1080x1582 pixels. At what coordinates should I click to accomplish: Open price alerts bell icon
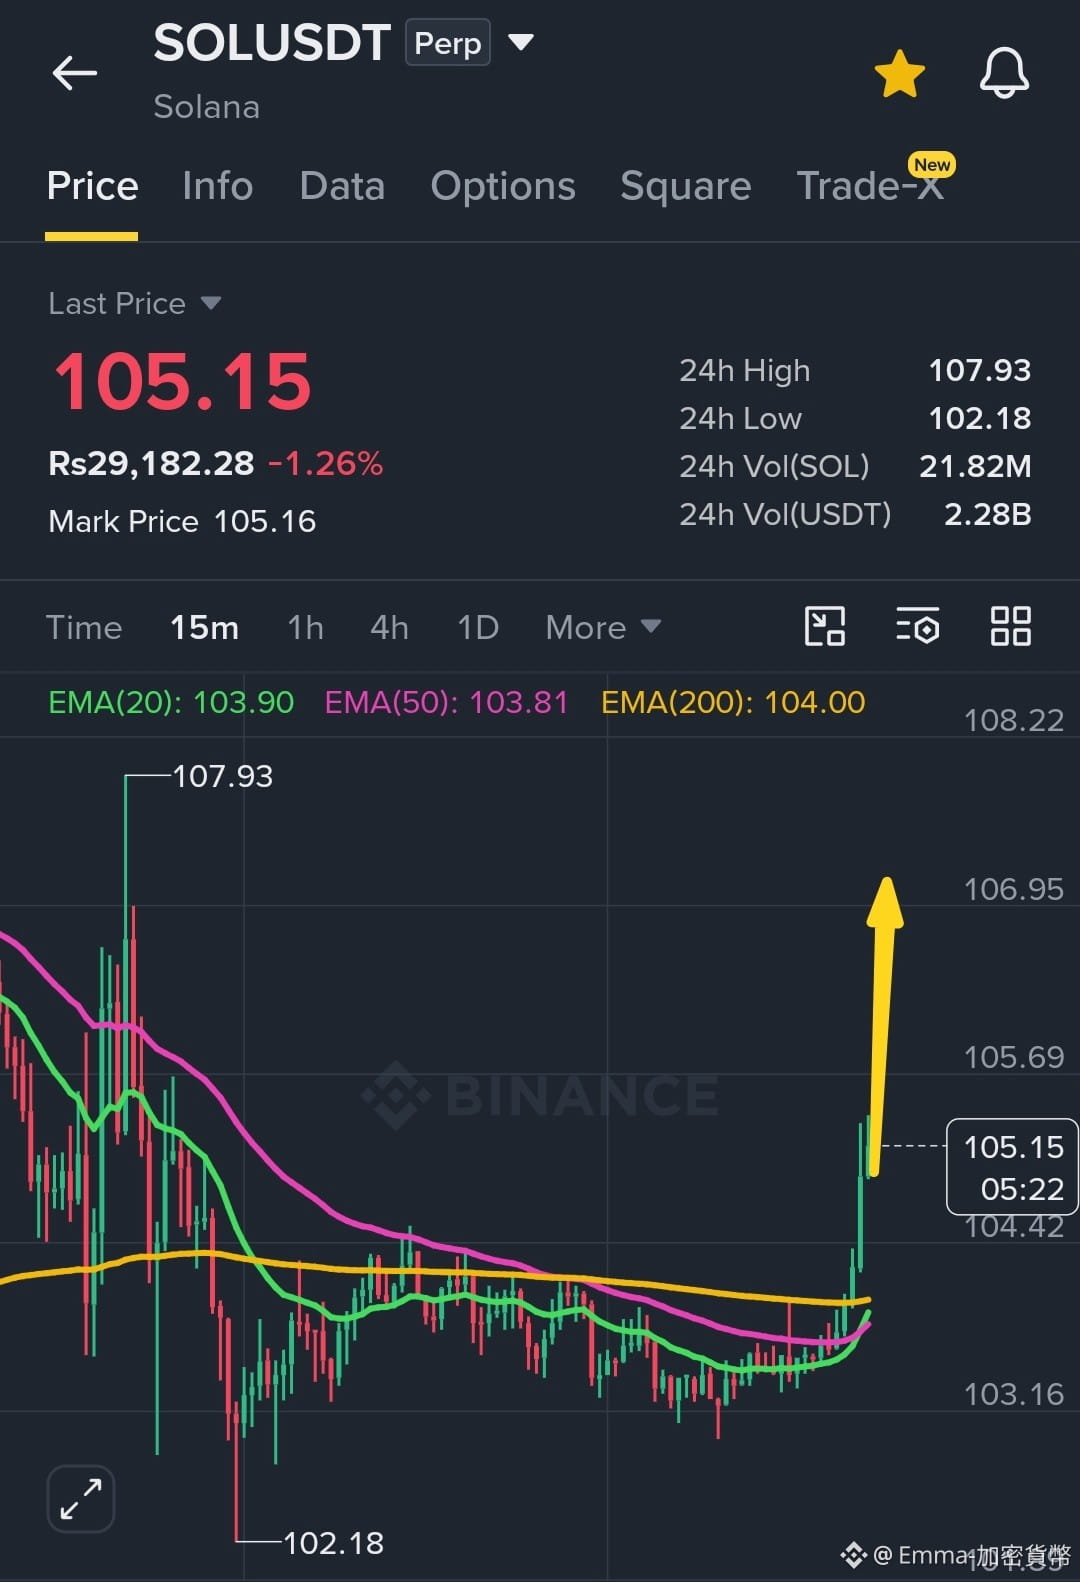point(1004,73)
